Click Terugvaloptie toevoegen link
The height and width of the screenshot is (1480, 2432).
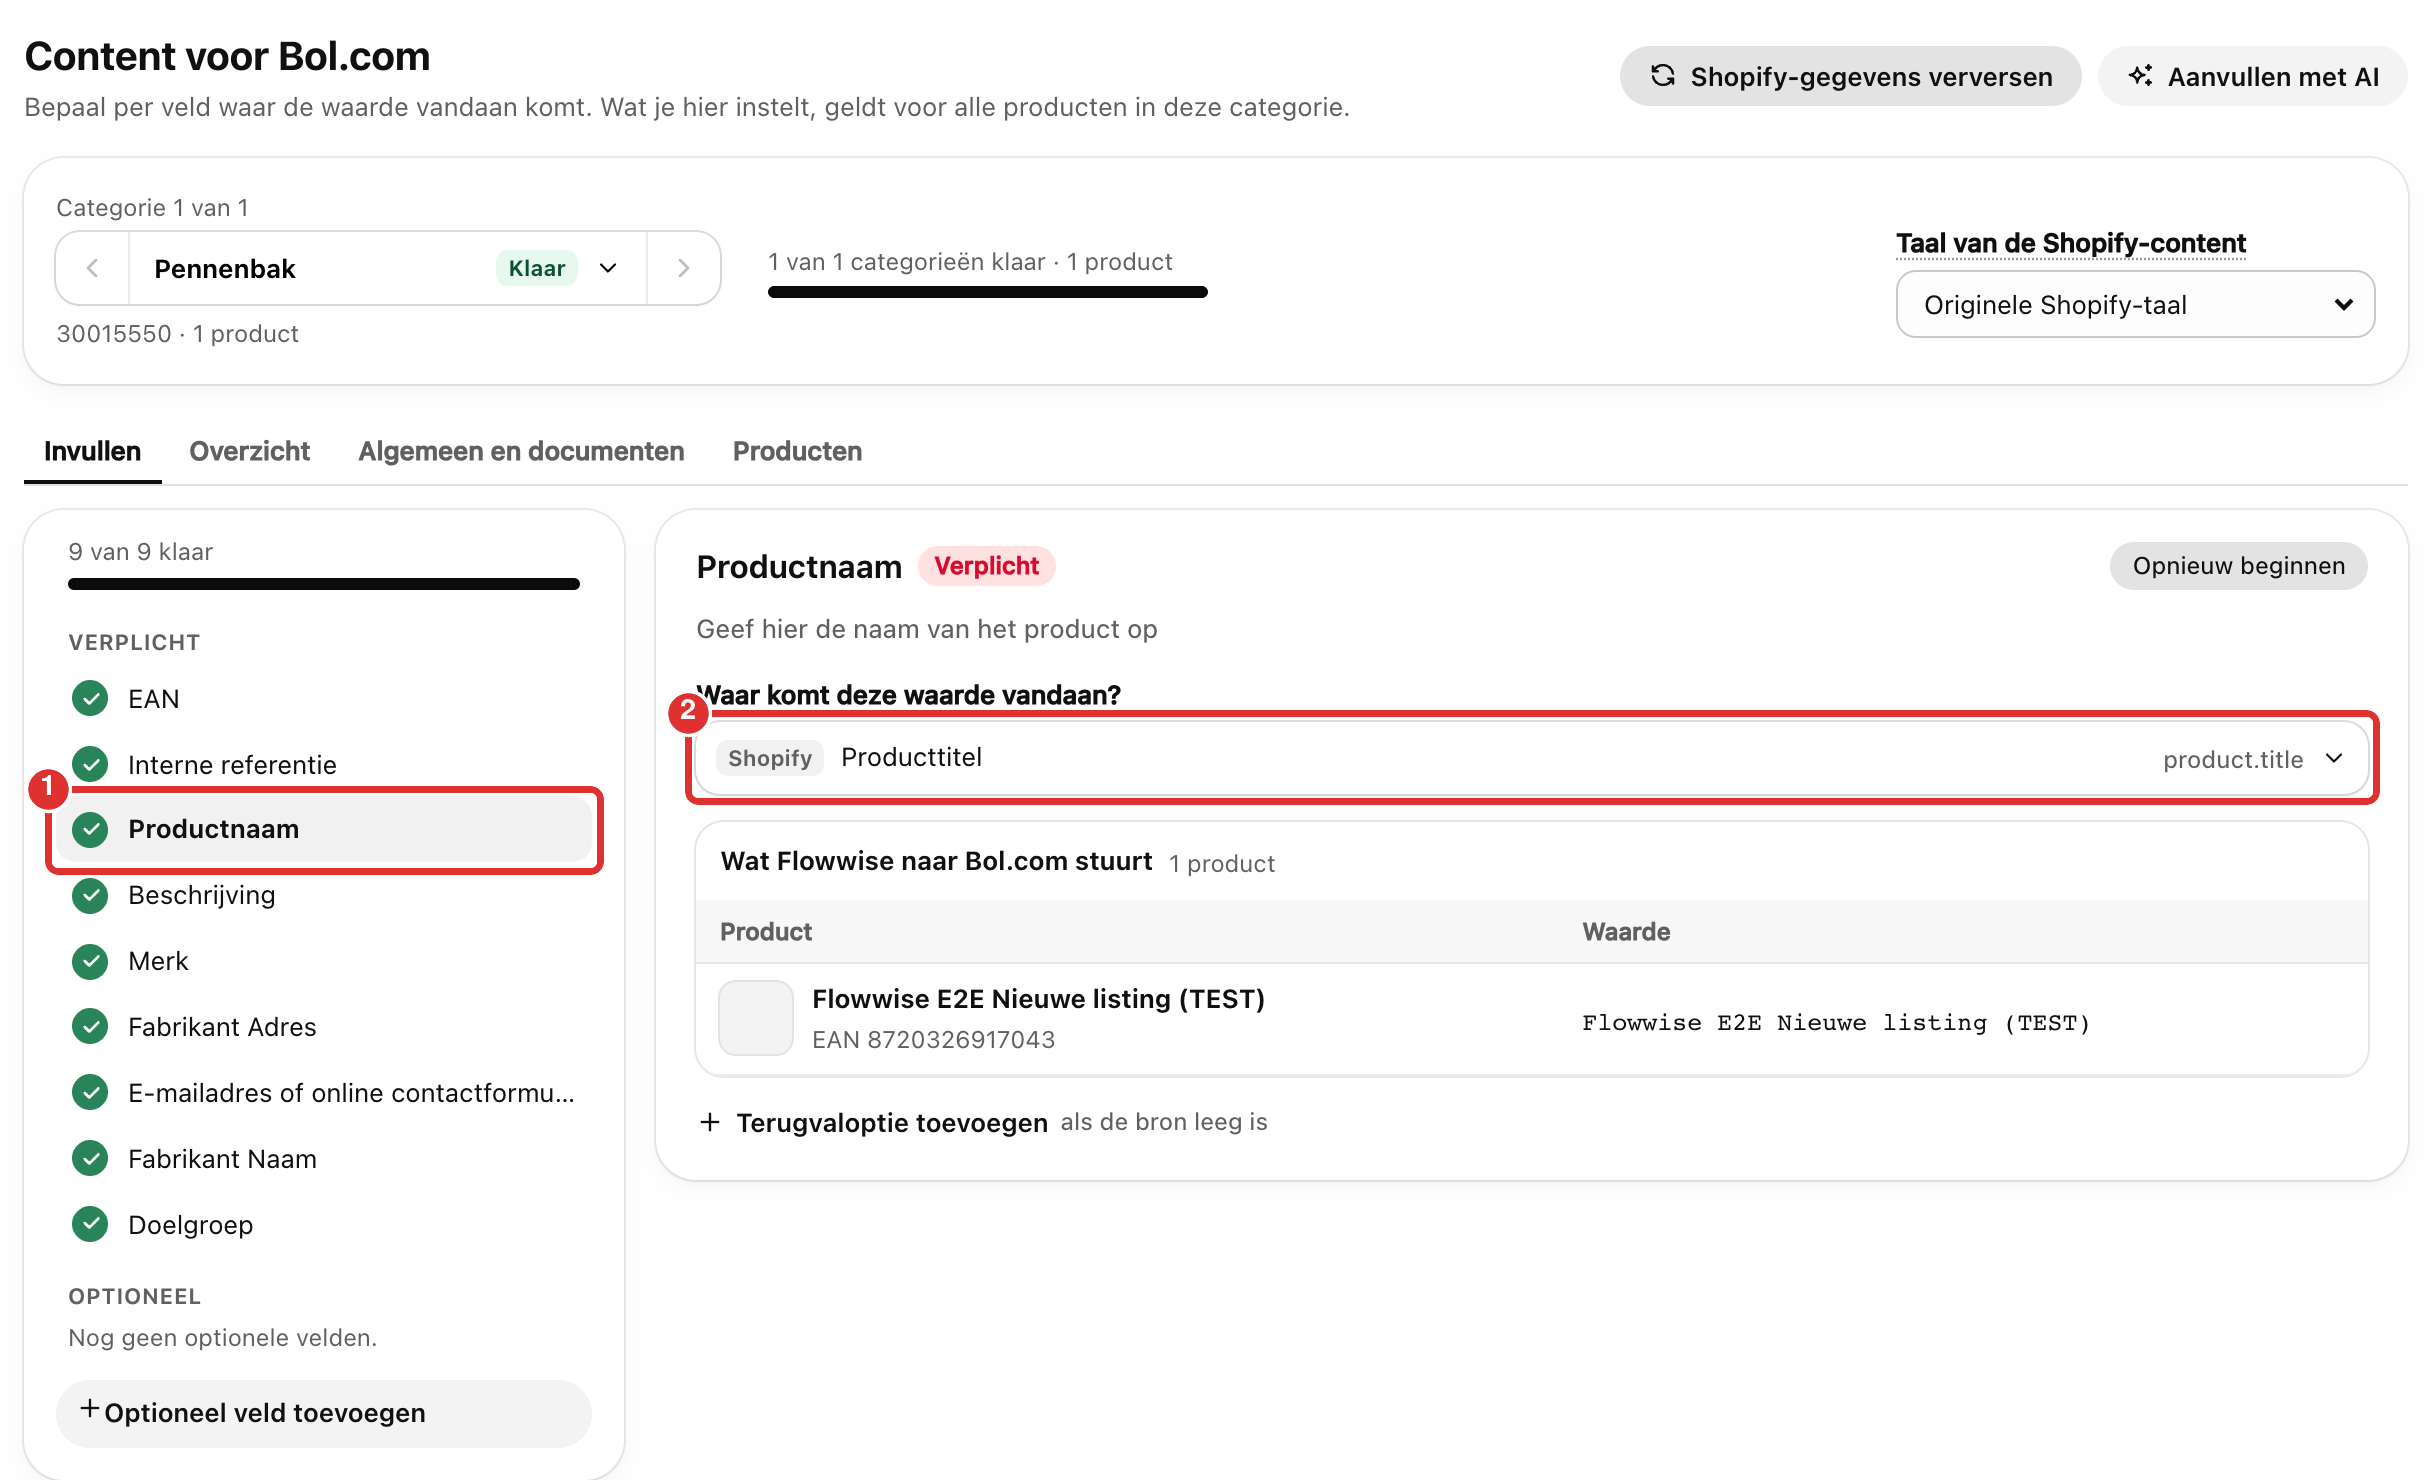tap(892, 1122)
